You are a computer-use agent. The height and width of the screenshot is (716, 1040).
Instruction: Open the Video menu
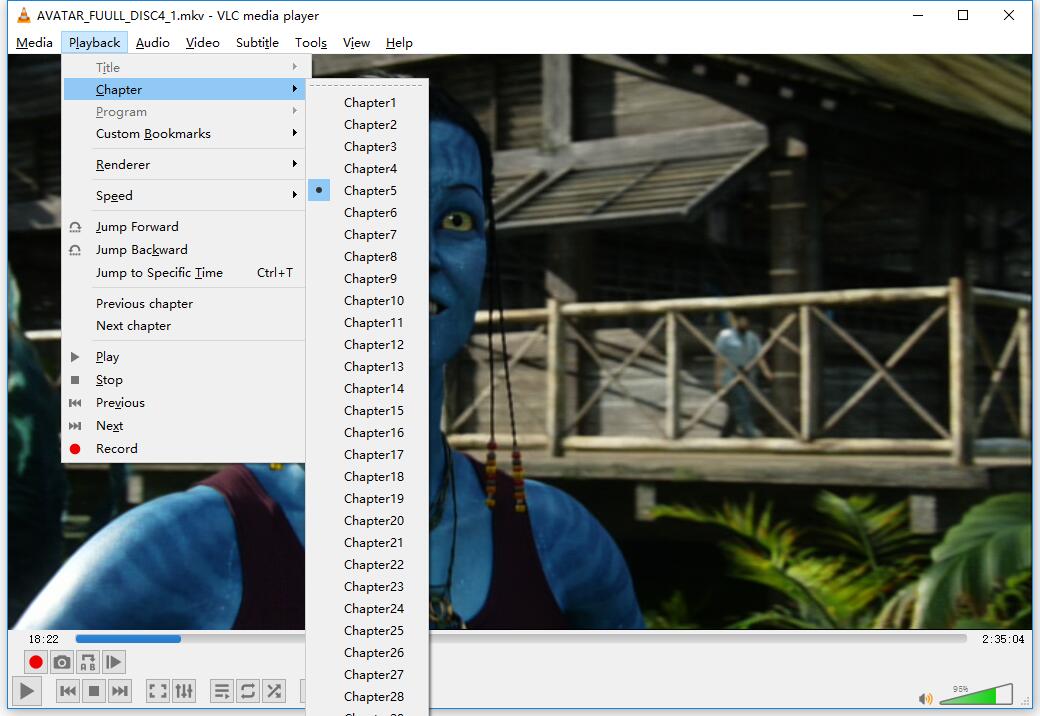(202, 42)
